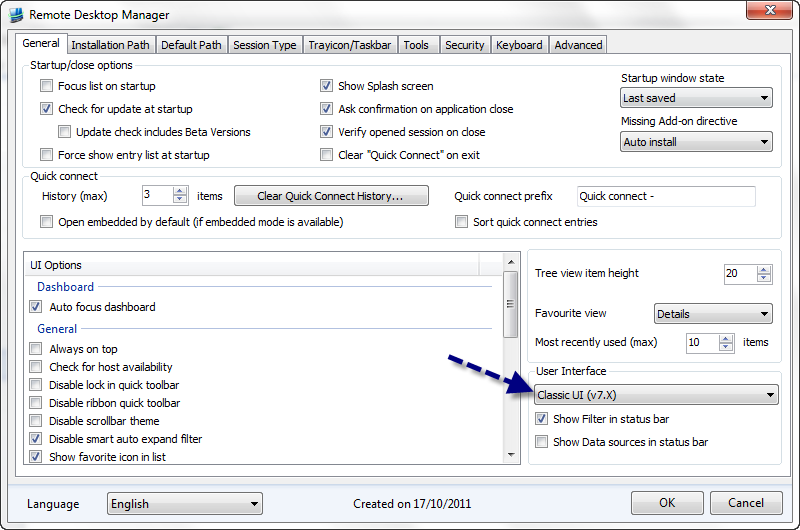Viewport: 800px width, 530px height.
Task: Click the Cancel button
Action: coord(746,503)
